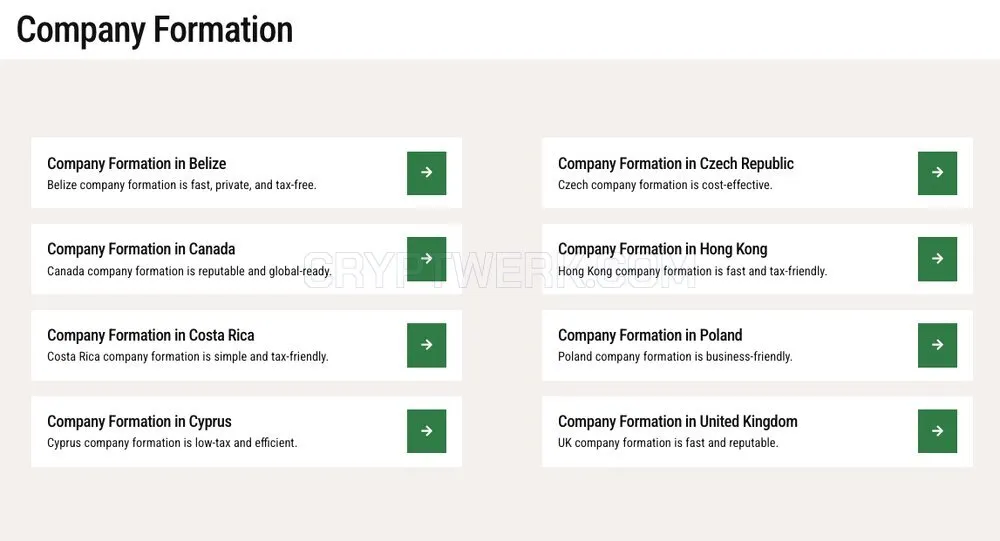Image resolution: width=1000 pixels, height=541 pixels.
Task: Click the green arrow beside Poland formation
Action: coord(938,345)
